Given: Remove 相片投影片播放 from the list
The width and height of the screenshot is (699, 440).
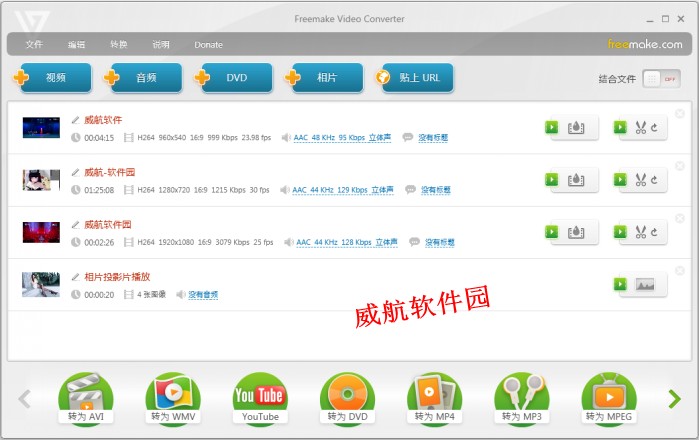Looking at the screenshot, I should (x=679, y=271).
